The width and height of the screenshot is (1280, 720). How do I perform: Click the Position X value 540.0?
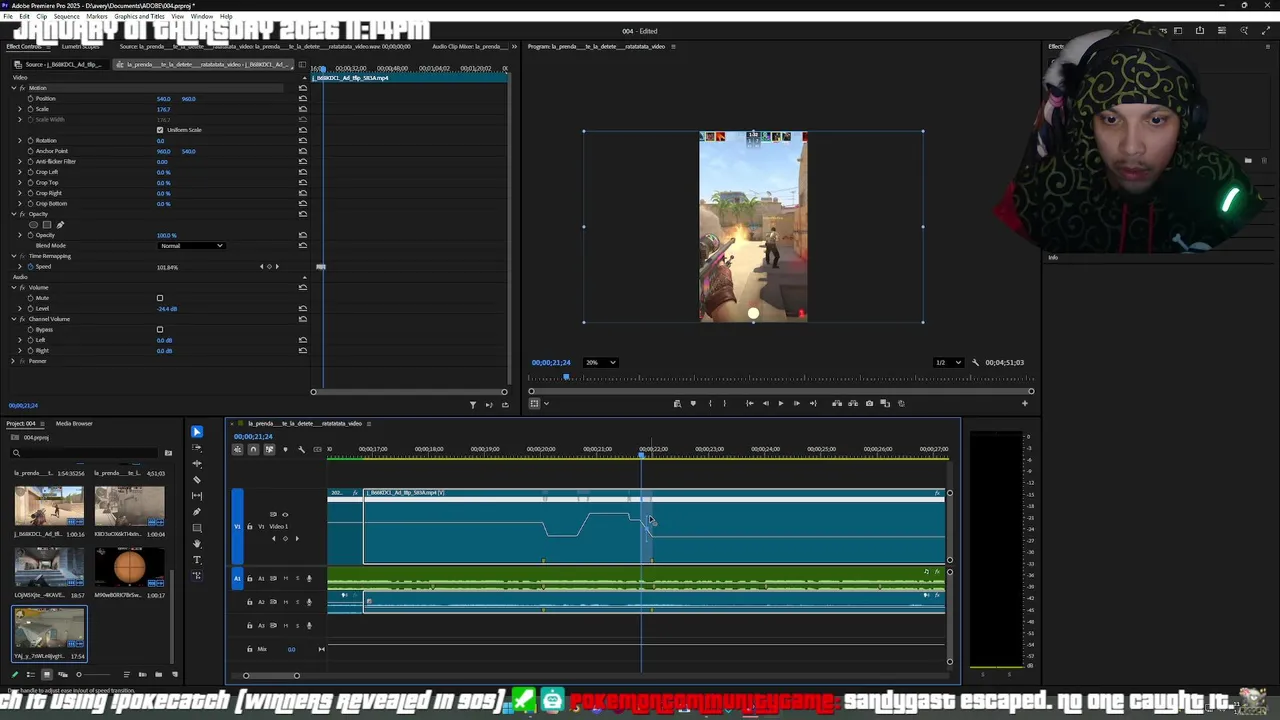tap(163, 99)
